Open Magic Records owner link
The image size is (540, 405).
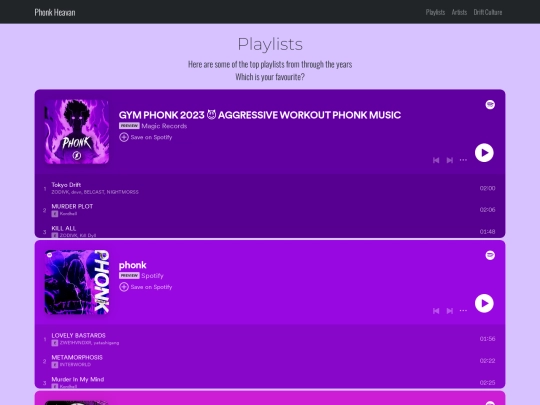click(x=164, y=126)
